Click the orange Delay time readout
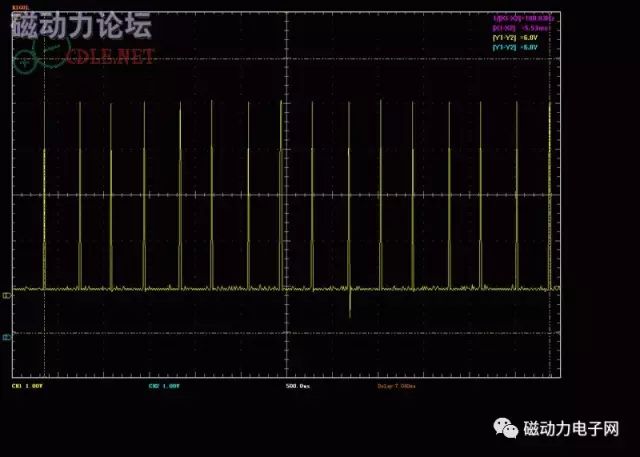 tap(396, 386)
